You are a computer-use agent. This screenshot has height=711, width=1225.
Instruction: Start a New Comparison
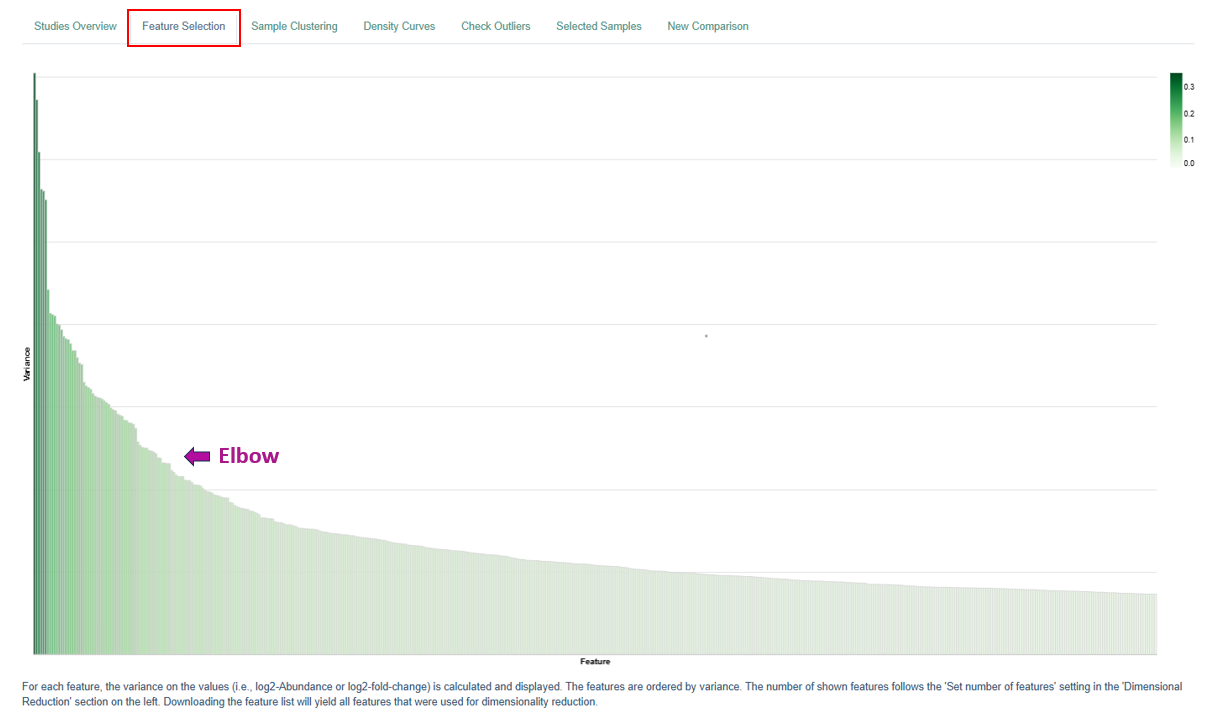pos(708,26)
